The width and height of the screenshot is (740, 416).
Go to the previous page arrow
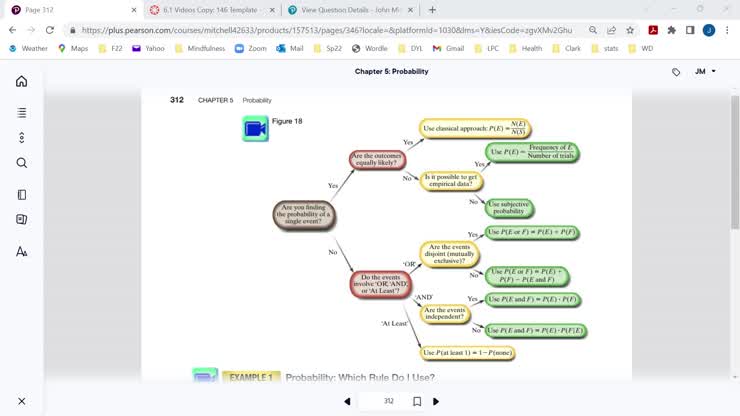pyautogui.click(x=347, y=401)
